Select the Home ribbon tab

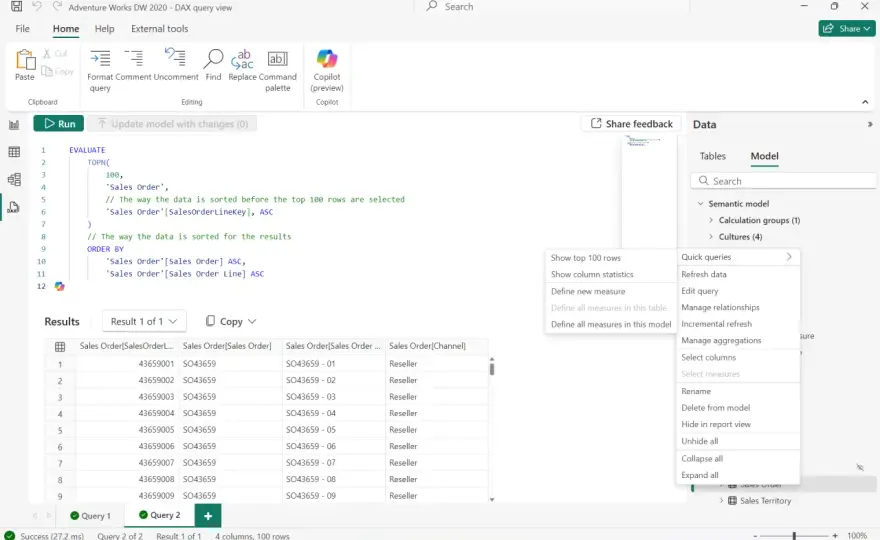[x=66, y=29]
